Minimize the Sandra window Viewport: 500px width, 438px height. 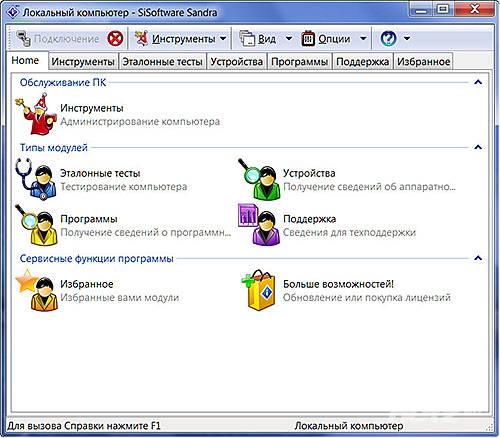(421, 10)
